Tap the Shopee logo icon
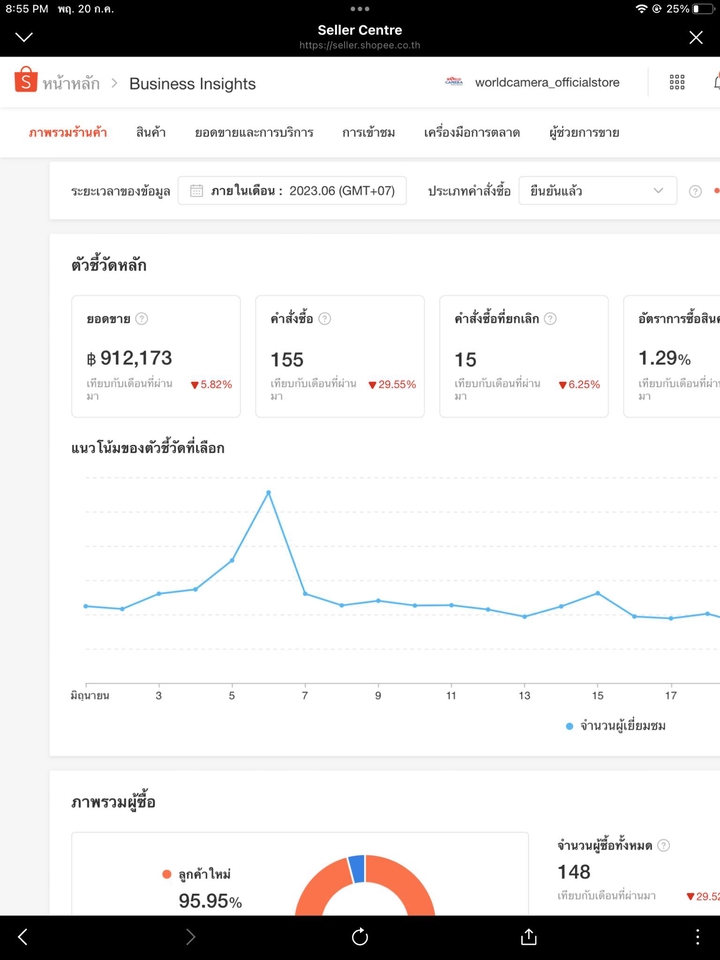720x960 pixels. pos(26,80)
